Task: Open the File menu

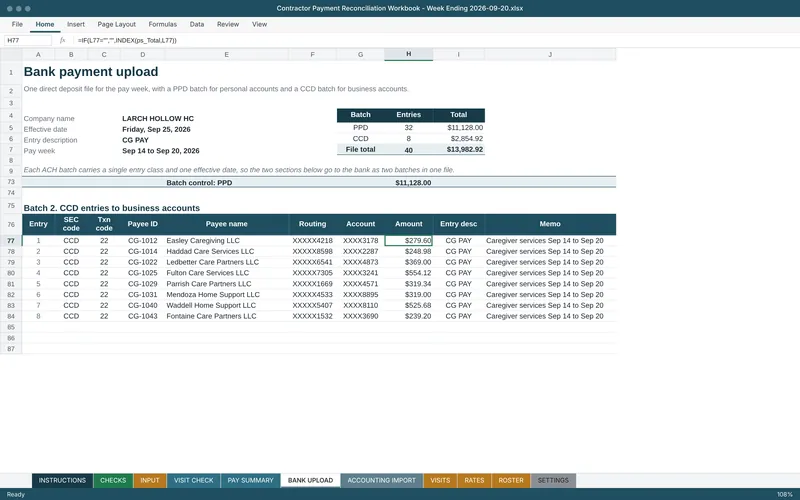Action: pos(17,24)
